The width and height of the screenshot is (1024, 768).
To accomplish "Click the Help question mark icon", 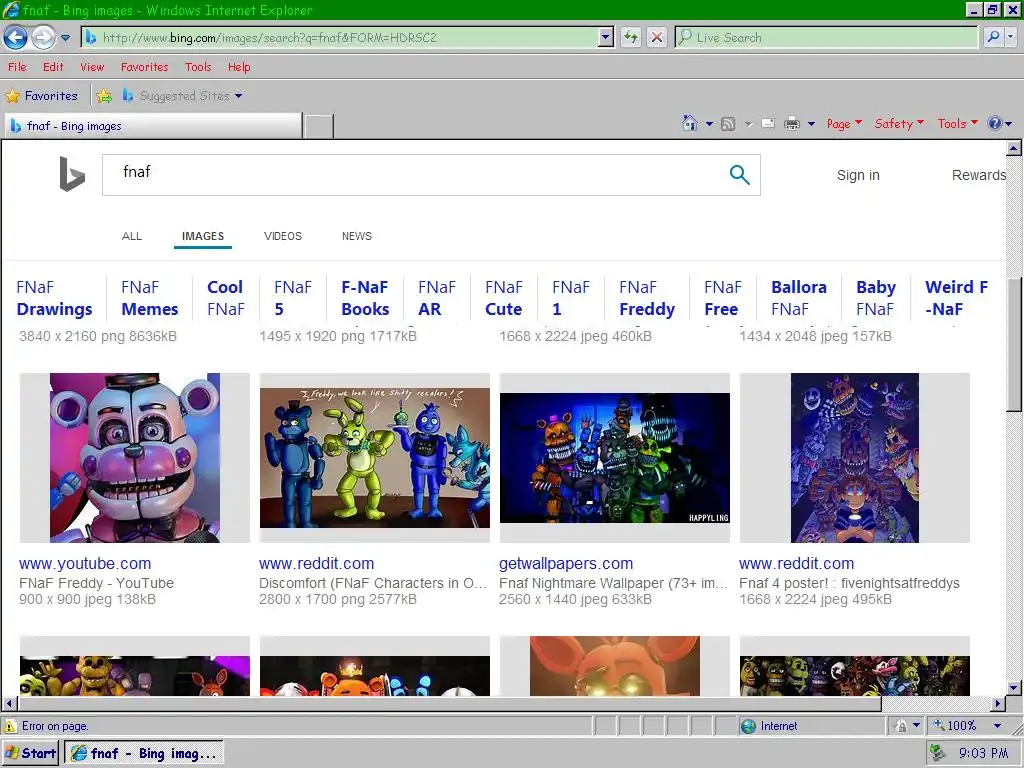I will [995, 123].
